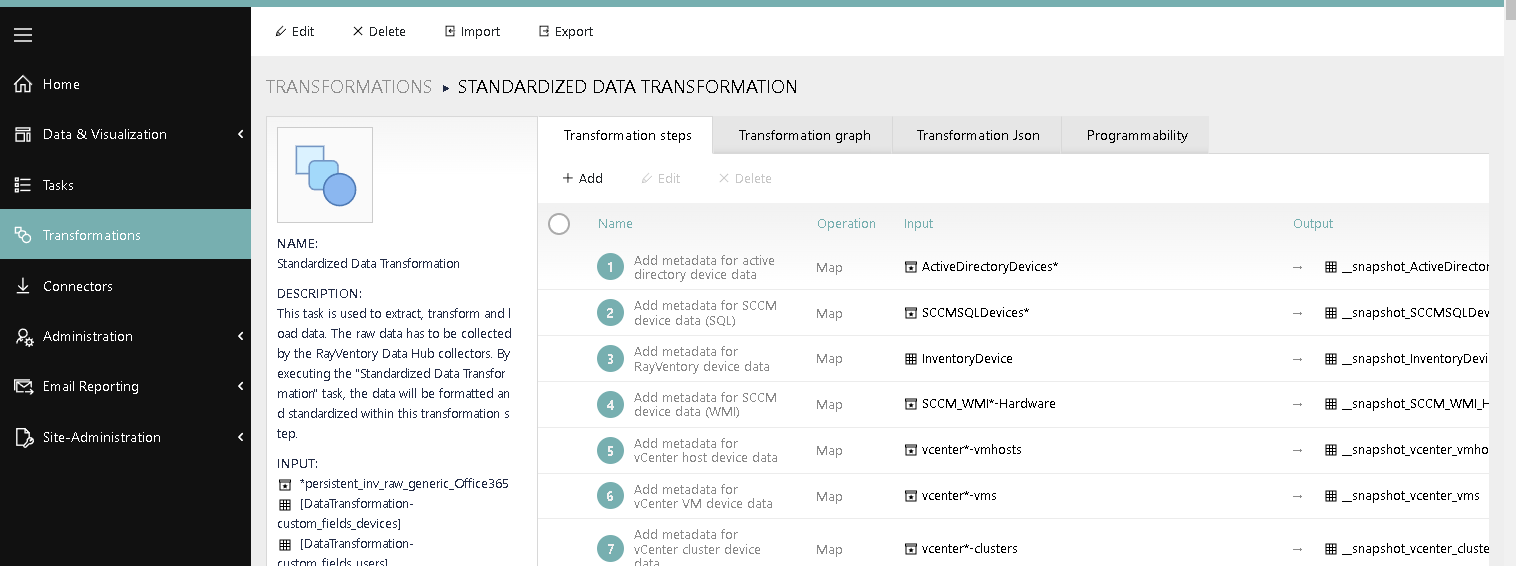Click the Site-Administration document icon
Image resolution: width=1516 pixels, height=566 pixels.
(x=24, y=437)
